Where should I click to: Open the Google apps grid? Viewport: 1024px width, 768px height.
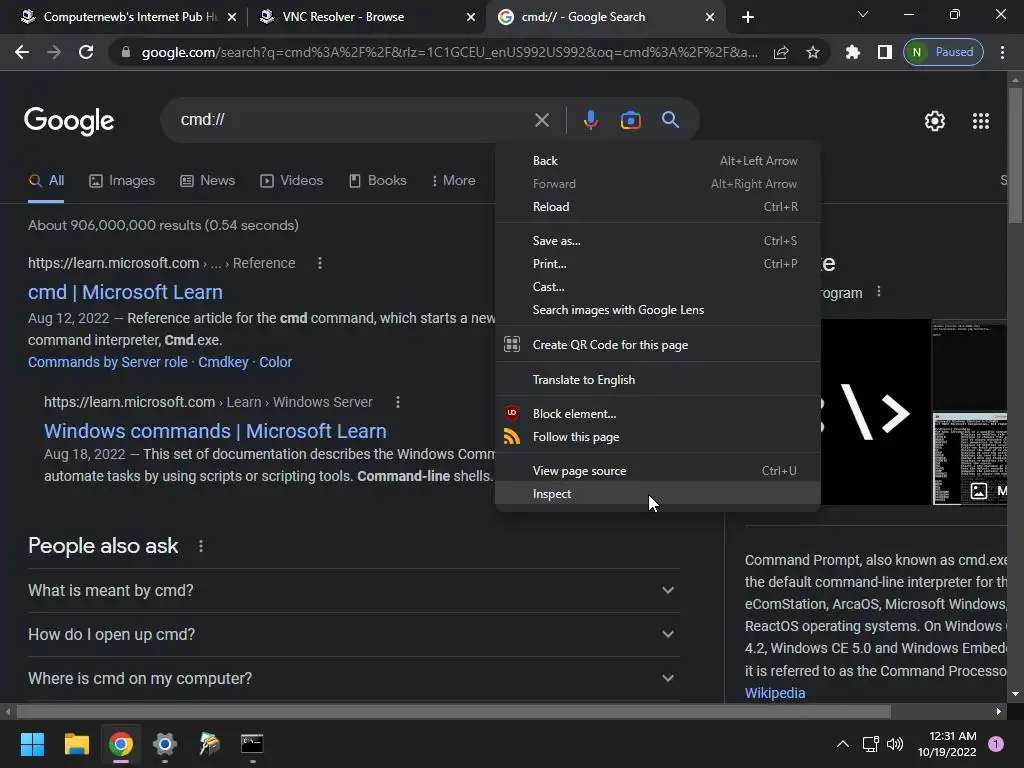[981, 121]
